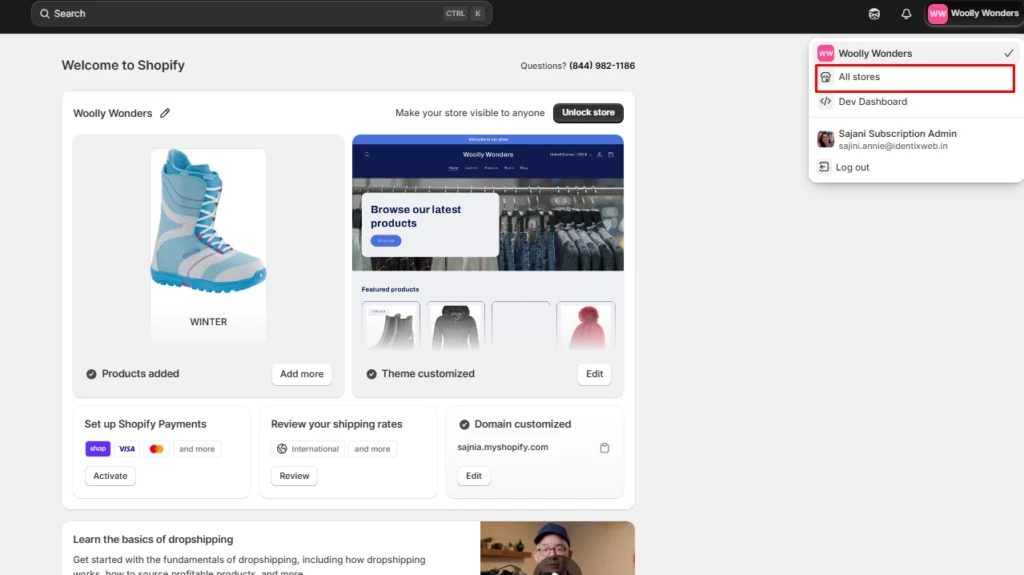Click the Theme customized checkmark icon

371,374
